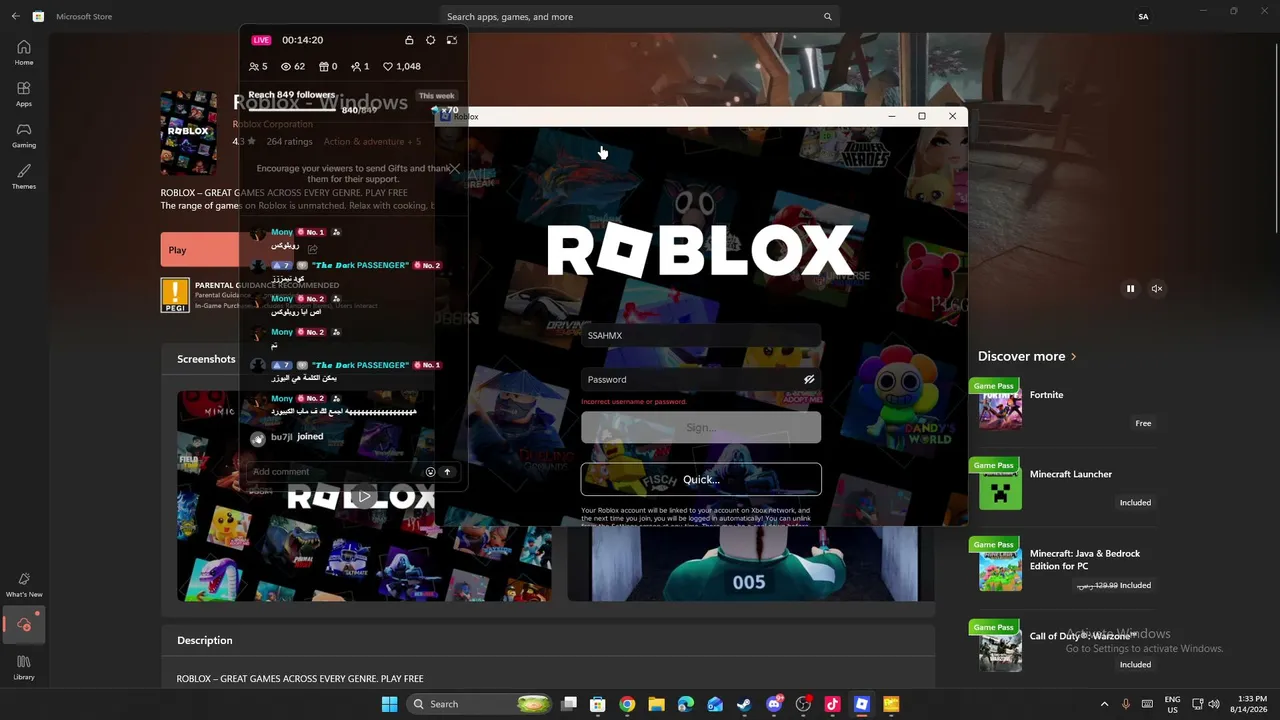This screenshot has height=720, width=1280.
Task: Open Apps section in Microsoft Store sidebar
Action: (24, 94)
